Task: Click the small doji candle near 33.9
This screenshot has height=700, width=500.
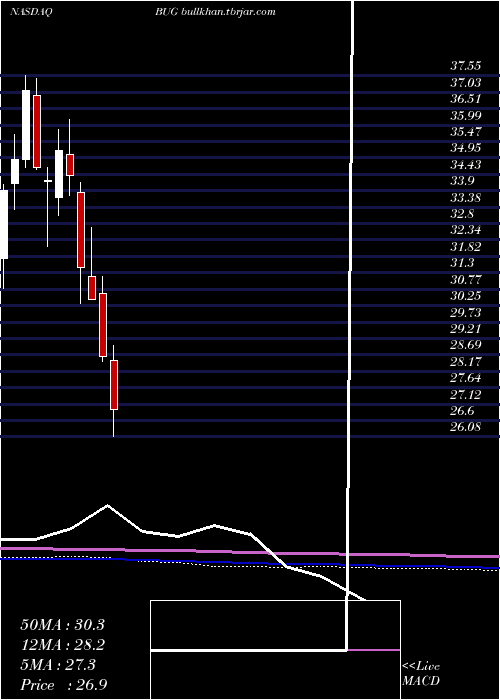Action: pos(48,181)
